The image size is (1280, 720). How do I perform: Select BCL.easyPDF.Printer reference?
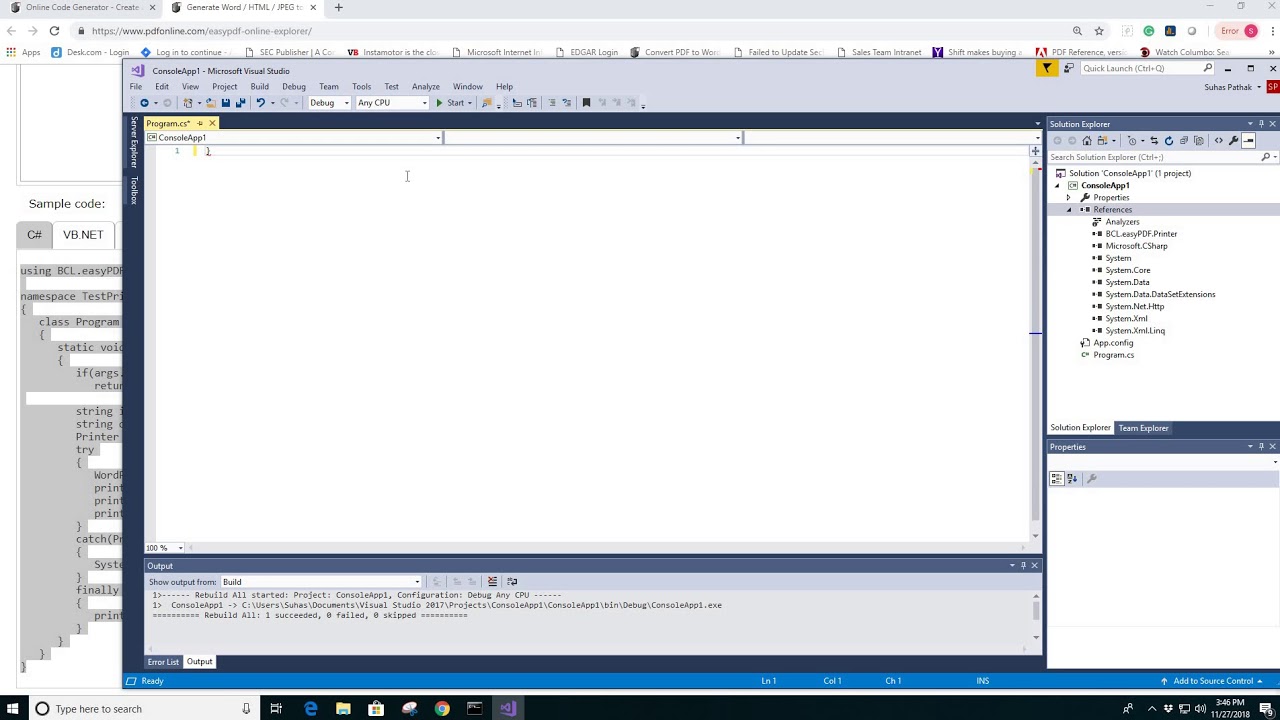(1141, 234)
